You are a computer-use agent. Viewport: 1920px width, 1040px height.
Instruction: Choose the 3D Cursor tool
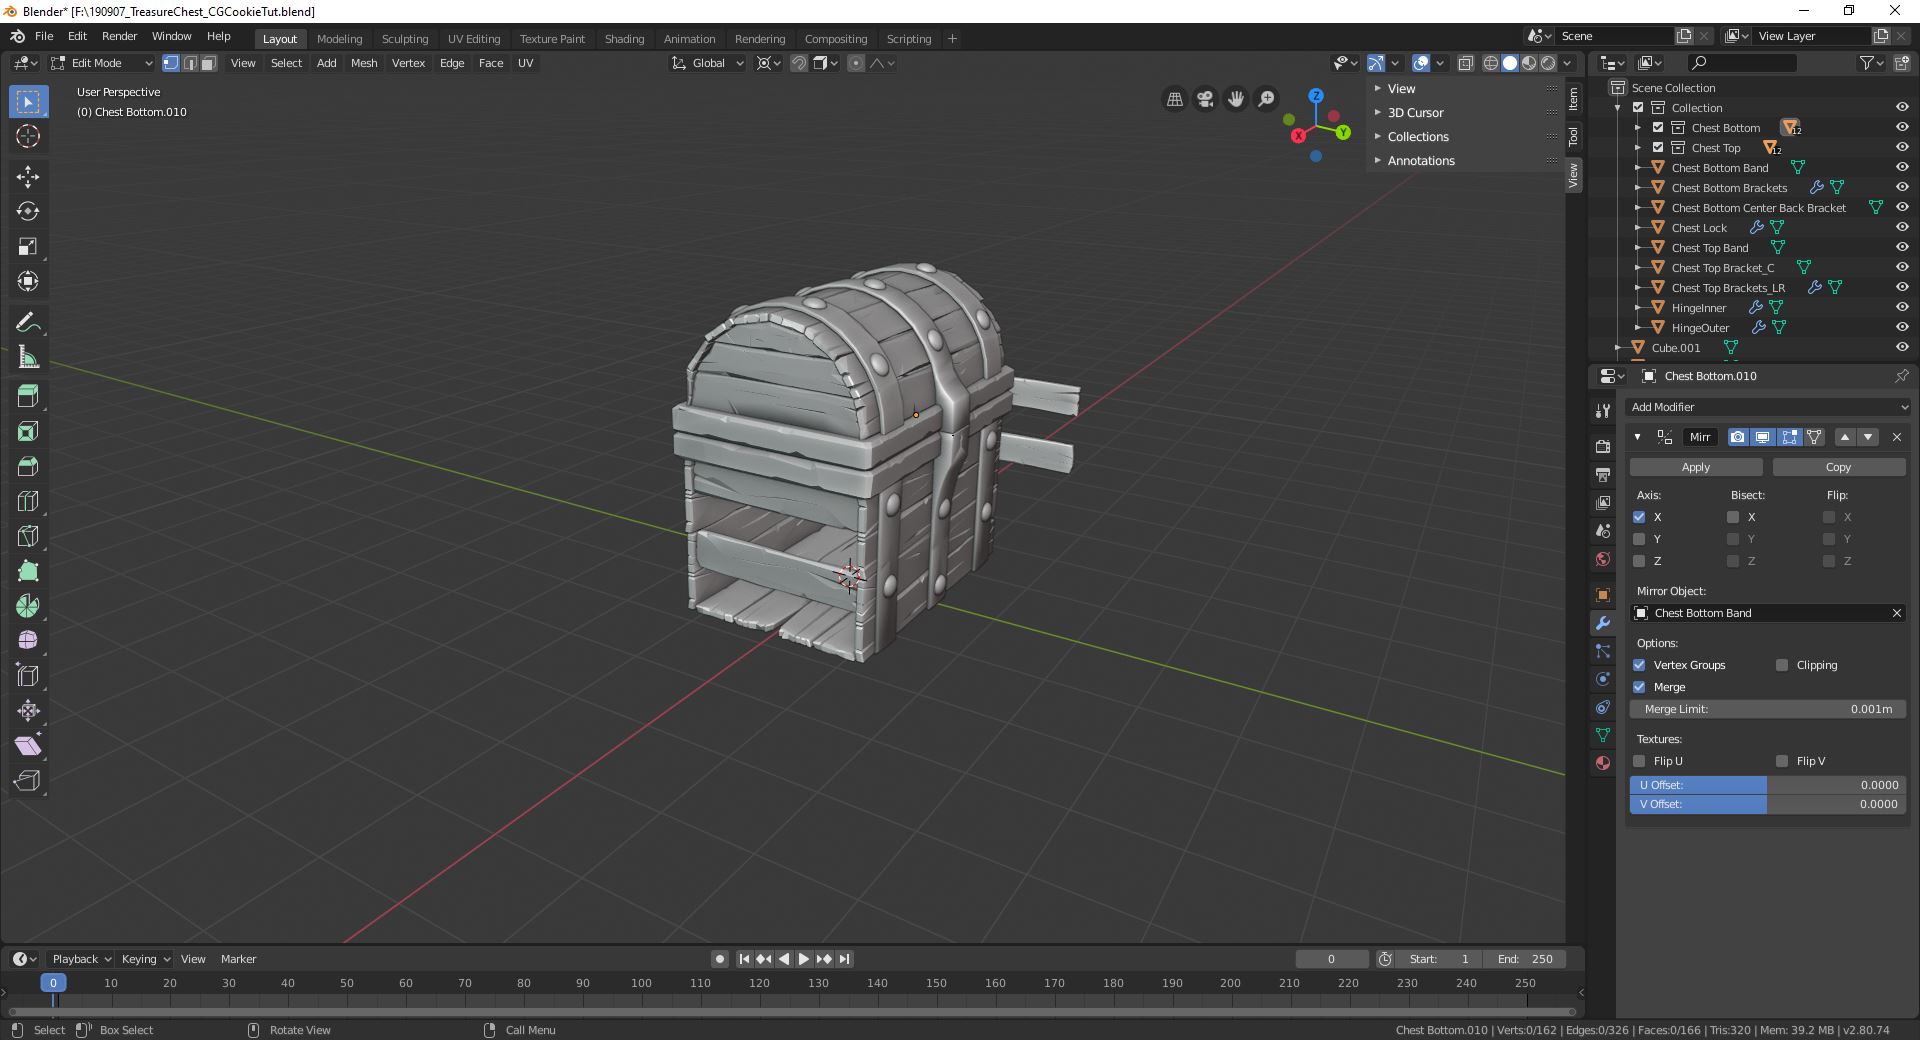pos(28,137)
